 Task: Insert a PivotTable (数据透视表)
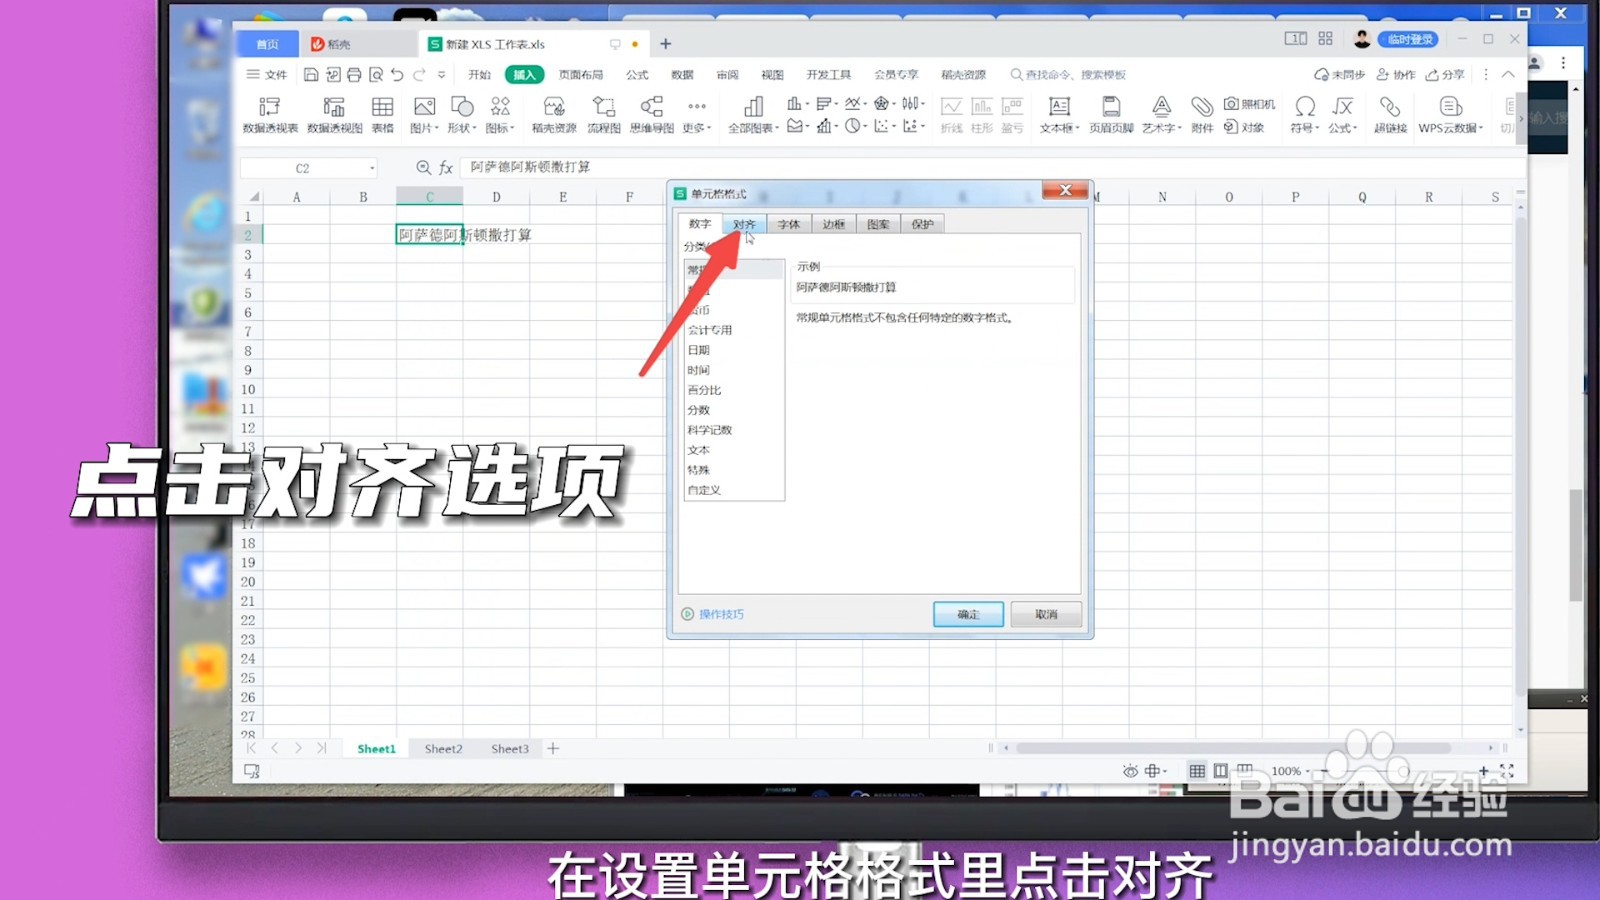(270, 115)
